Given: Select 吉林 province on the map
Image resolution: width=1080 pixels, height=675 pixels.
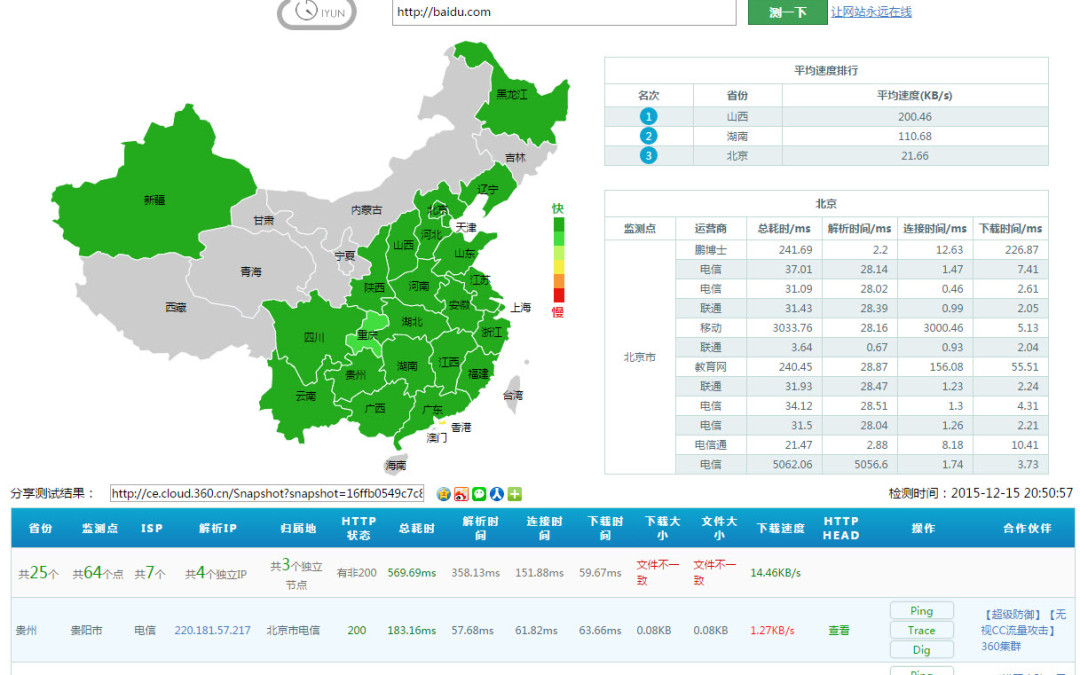Looking at the screenshot, I should click(x=515, y=158).
